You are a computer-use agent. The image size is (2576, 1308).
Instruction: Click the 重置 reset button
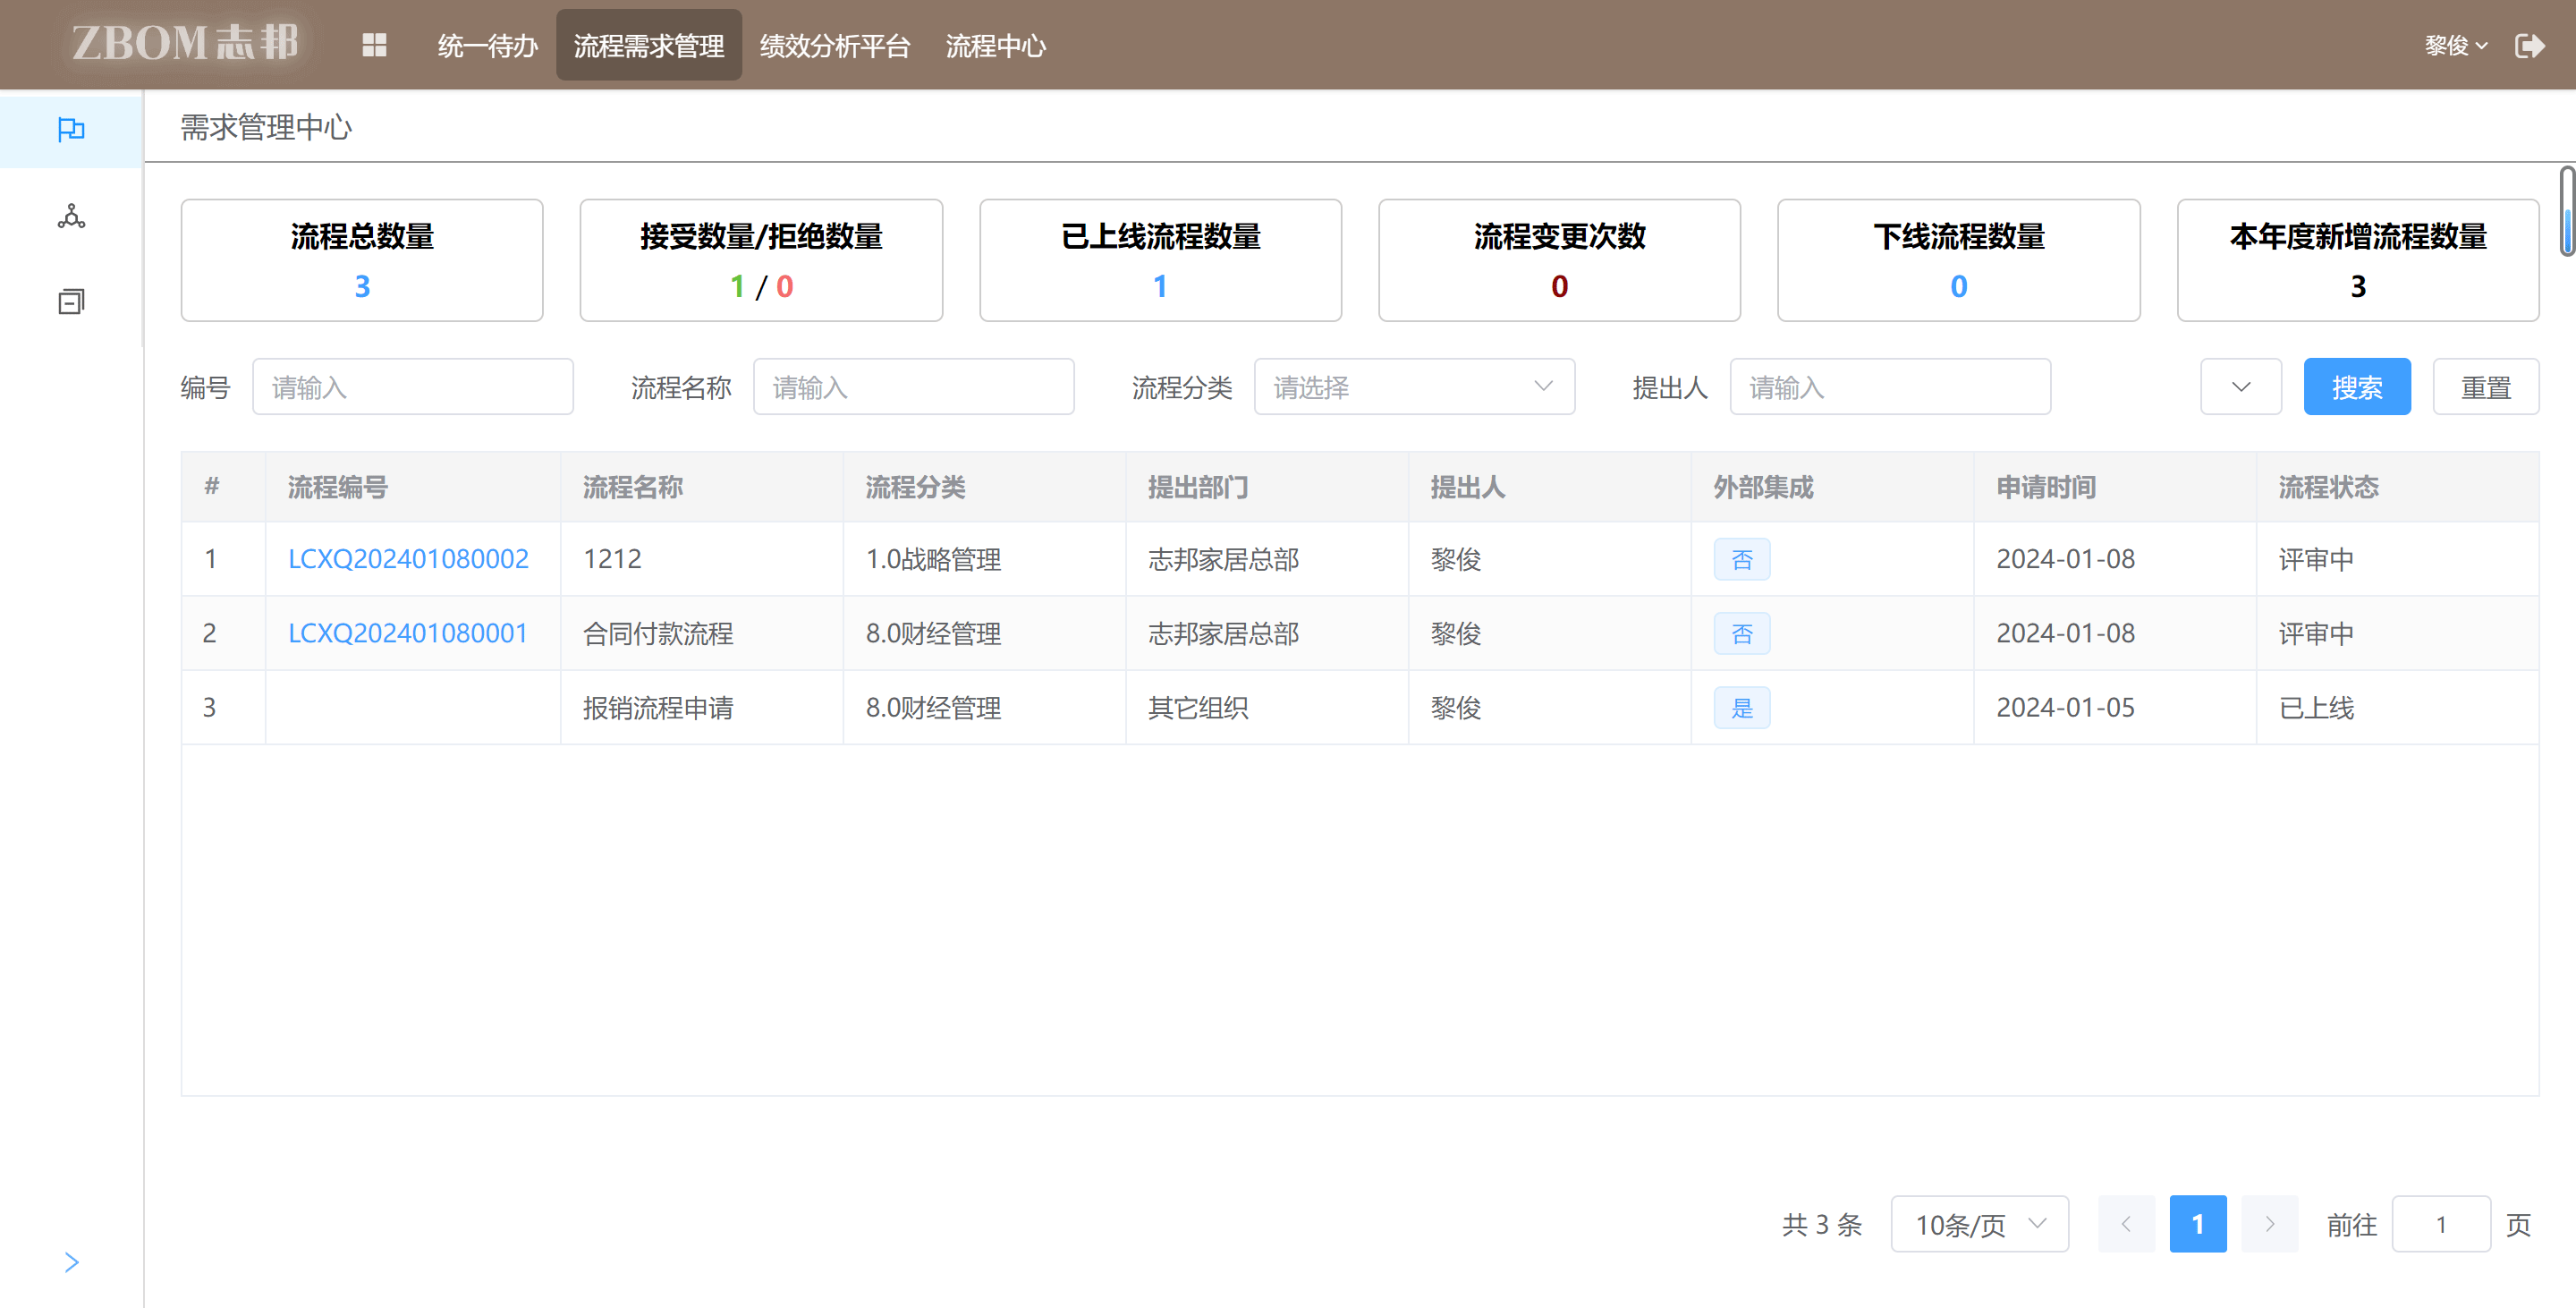[x=2485, y=387]
